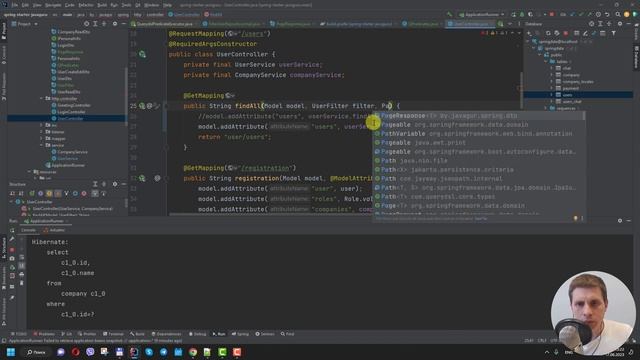Collapse the service package node
The image size is (640, 360).
(41, 145)
